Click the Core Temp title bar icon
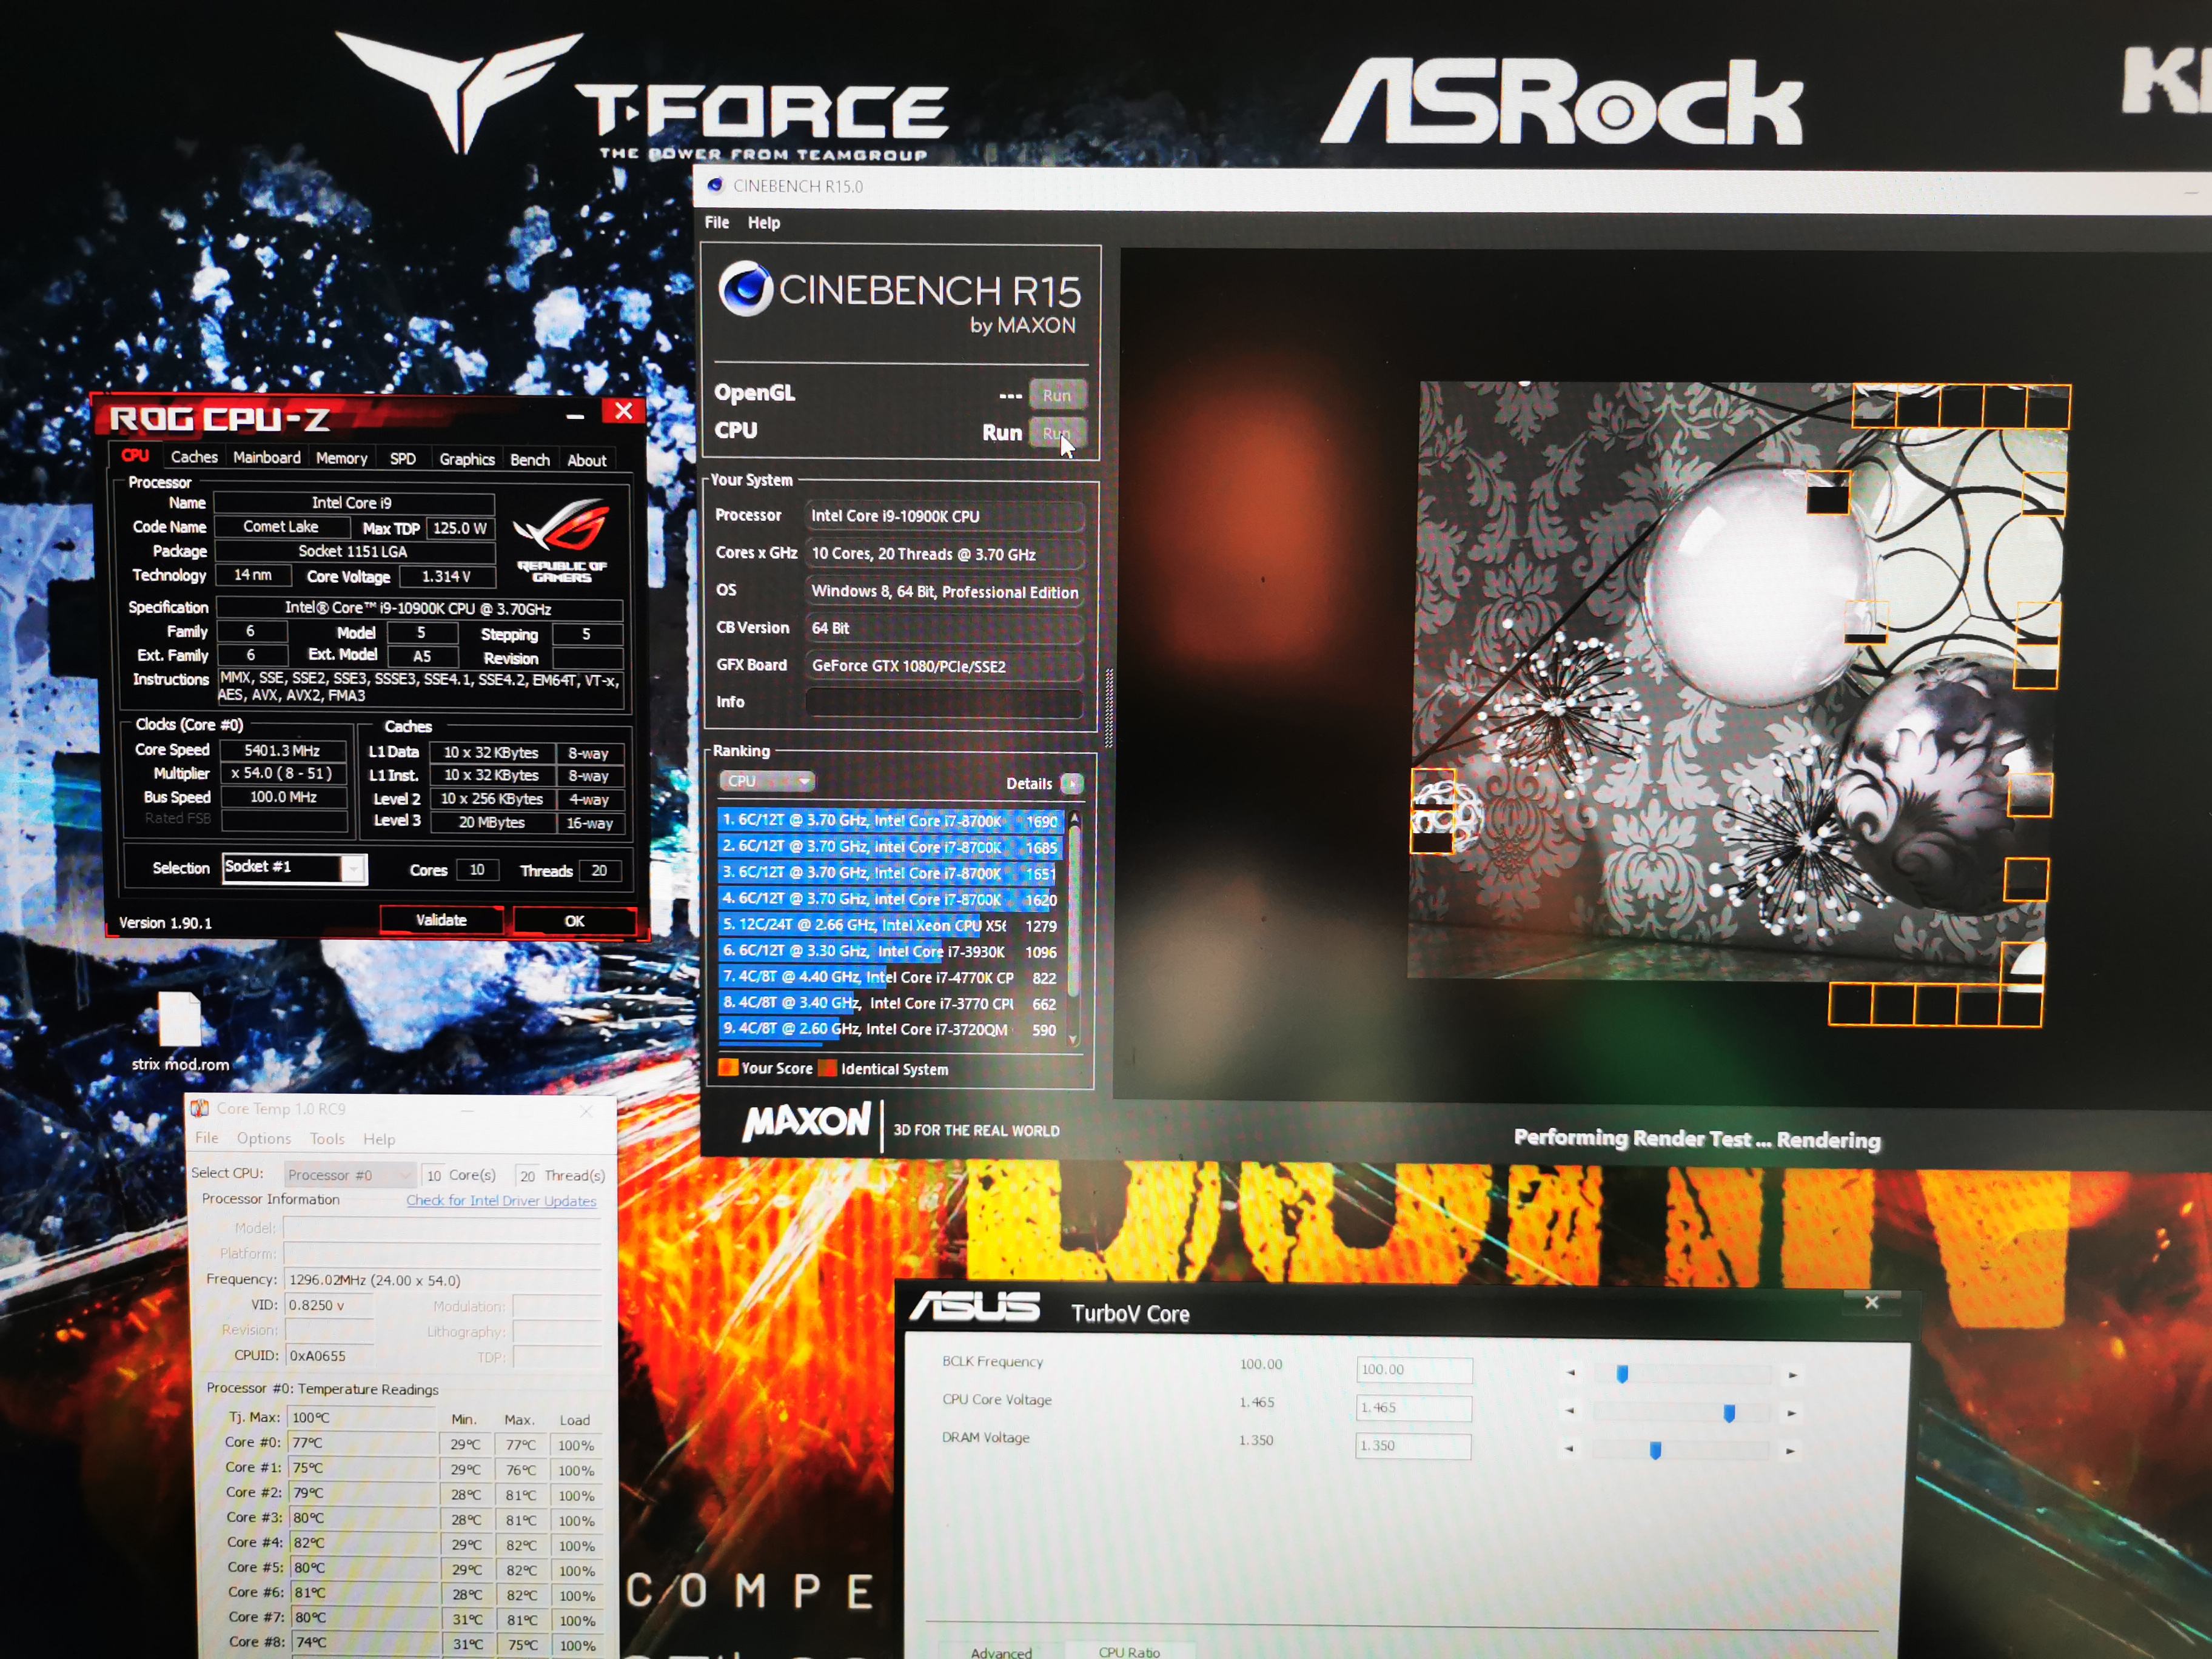The width and height of the screenshot is (2212, 1659). pos(200,1108)
